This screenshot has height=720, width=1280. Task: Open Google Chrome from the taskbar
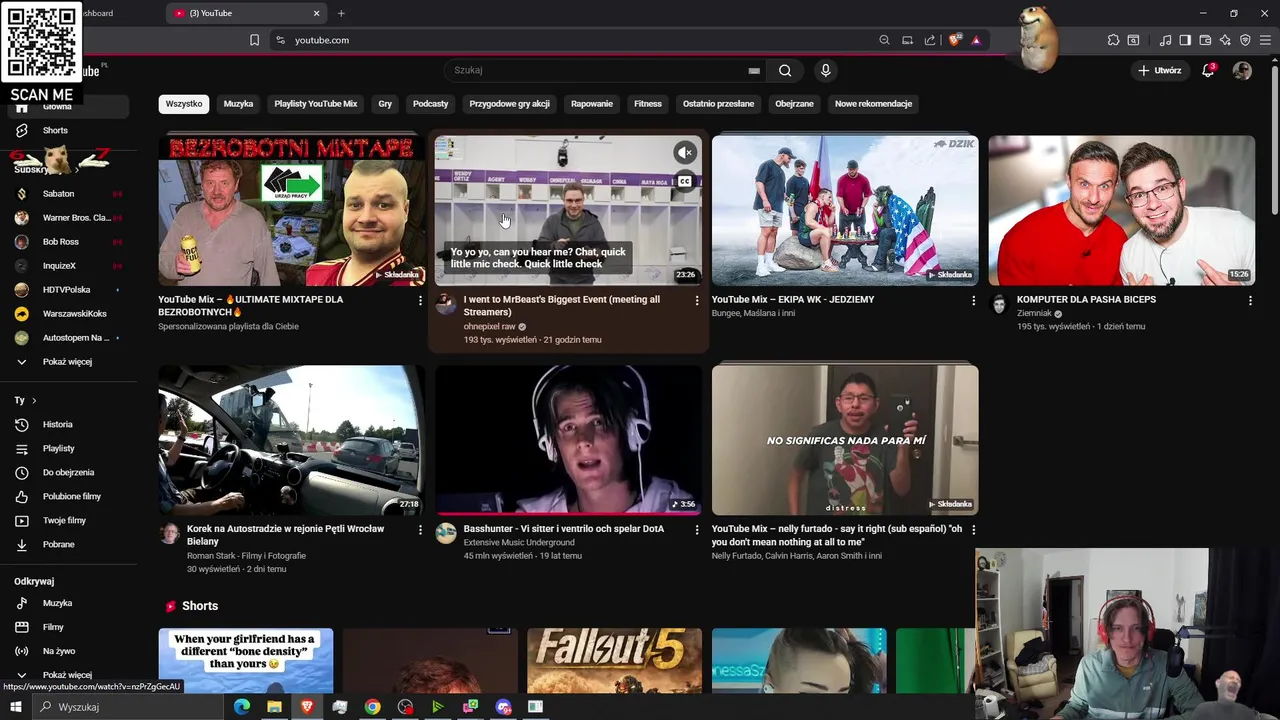pos(372,707)
